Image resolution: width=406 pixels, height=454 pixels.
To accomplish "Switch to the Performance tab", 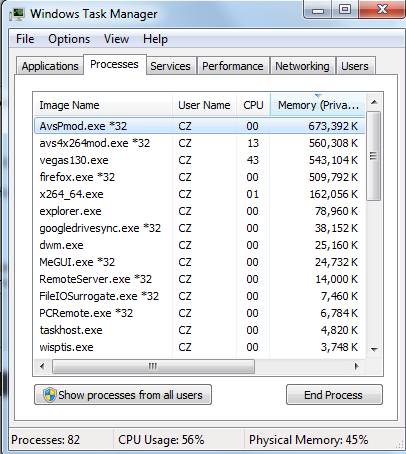I will 233,66.
